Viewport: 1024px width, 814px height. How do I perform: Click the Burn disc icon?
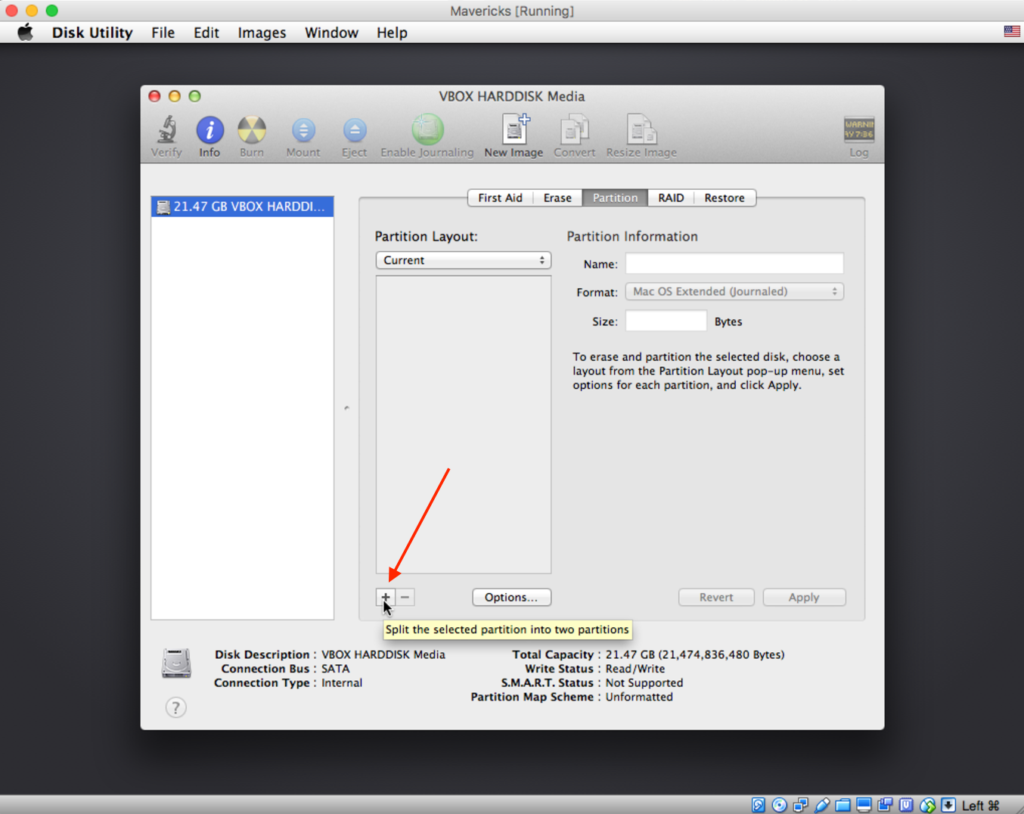tap(251, 131)
